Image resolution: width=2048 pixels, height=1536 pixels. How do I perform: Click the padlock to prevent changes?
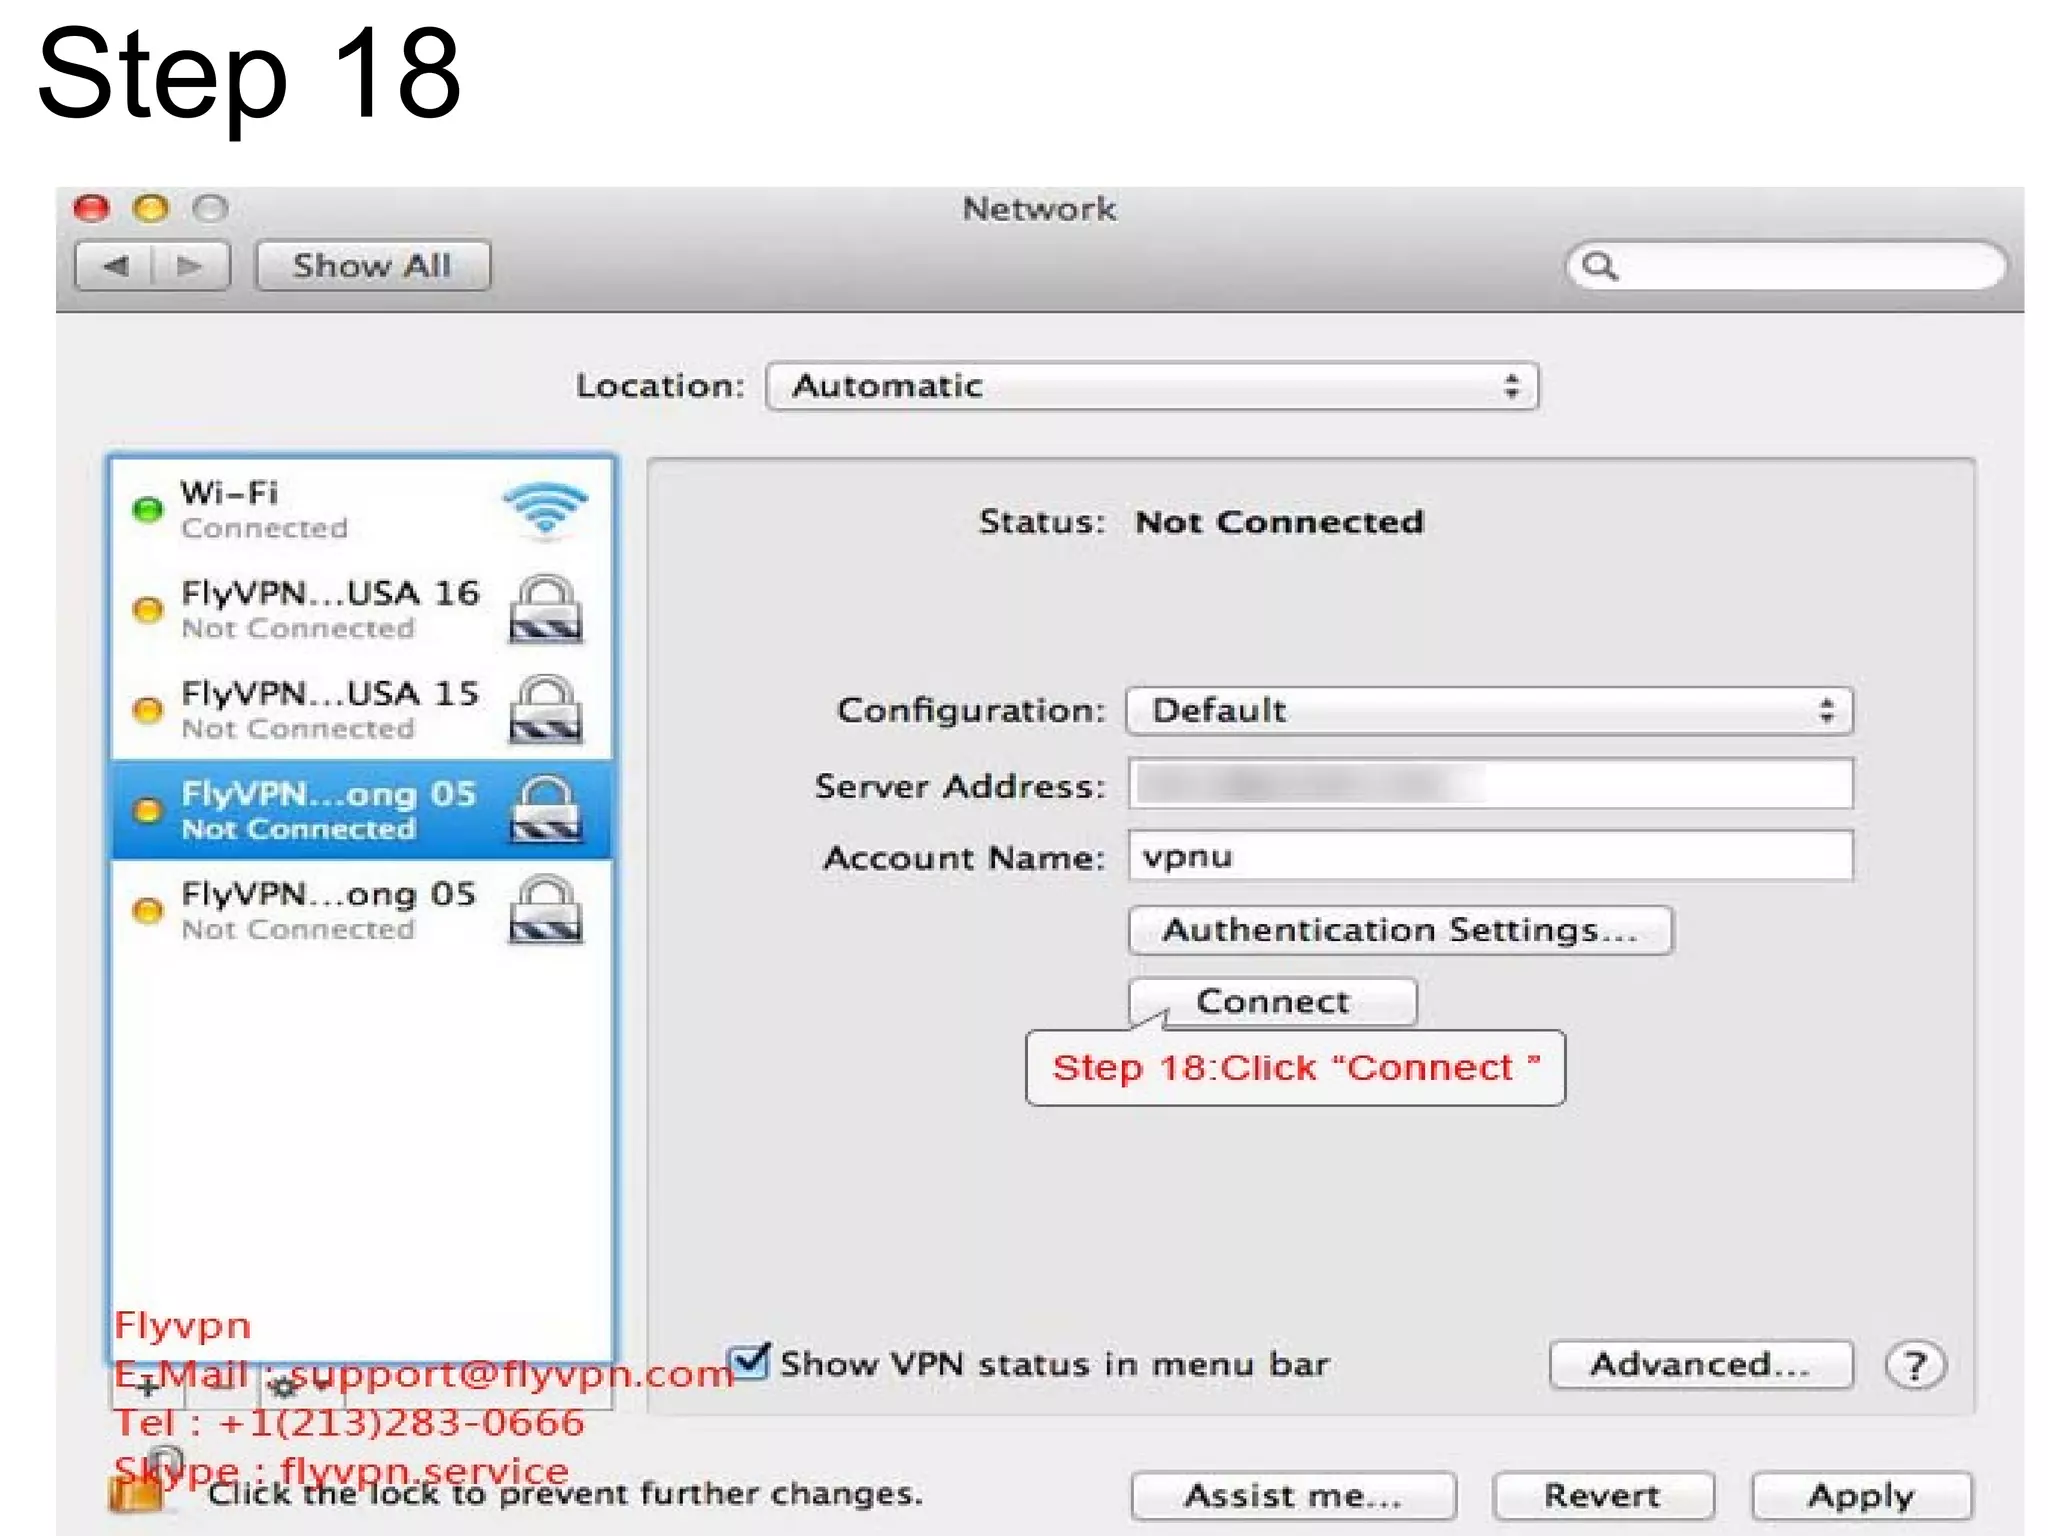pyautogui.click(x=138, y=1488)
